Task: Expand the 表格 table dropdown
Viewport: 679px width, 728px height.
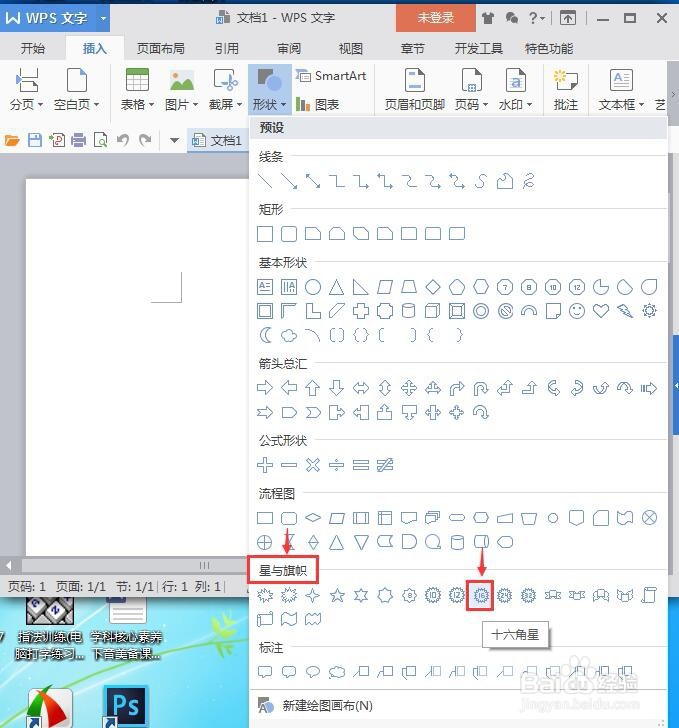Action: point(137,90)
